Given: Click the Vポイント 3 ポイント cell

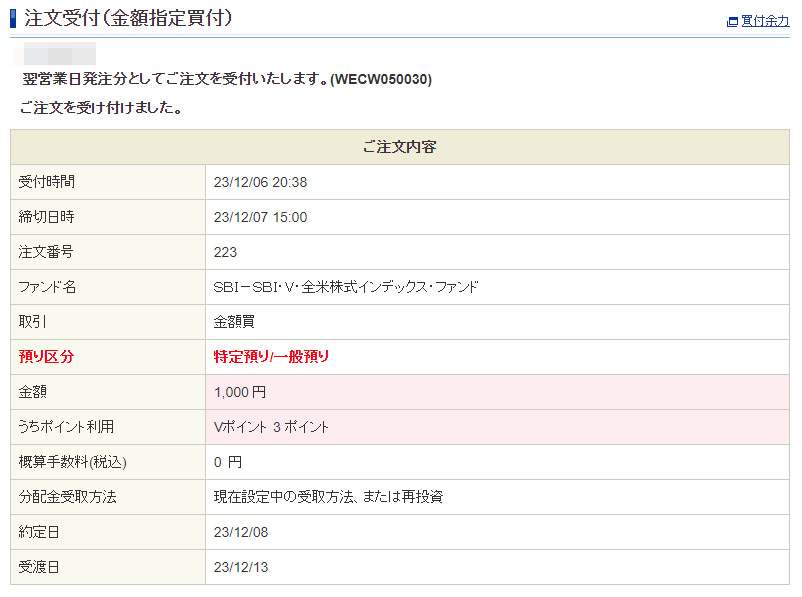Looking at the screenshot, I should click(271, 427).
